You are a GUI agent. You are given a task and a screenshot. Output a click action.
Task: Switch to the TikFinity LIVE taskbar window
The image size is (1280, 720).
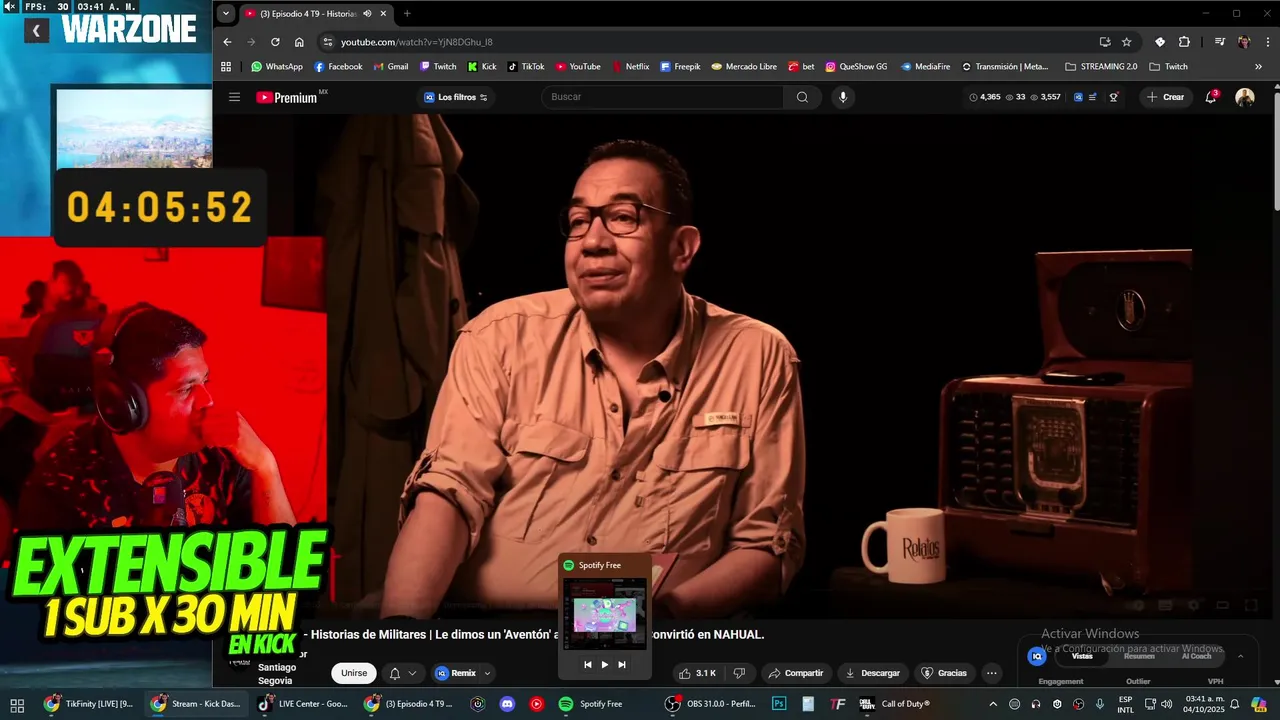(x=89, y=704)
